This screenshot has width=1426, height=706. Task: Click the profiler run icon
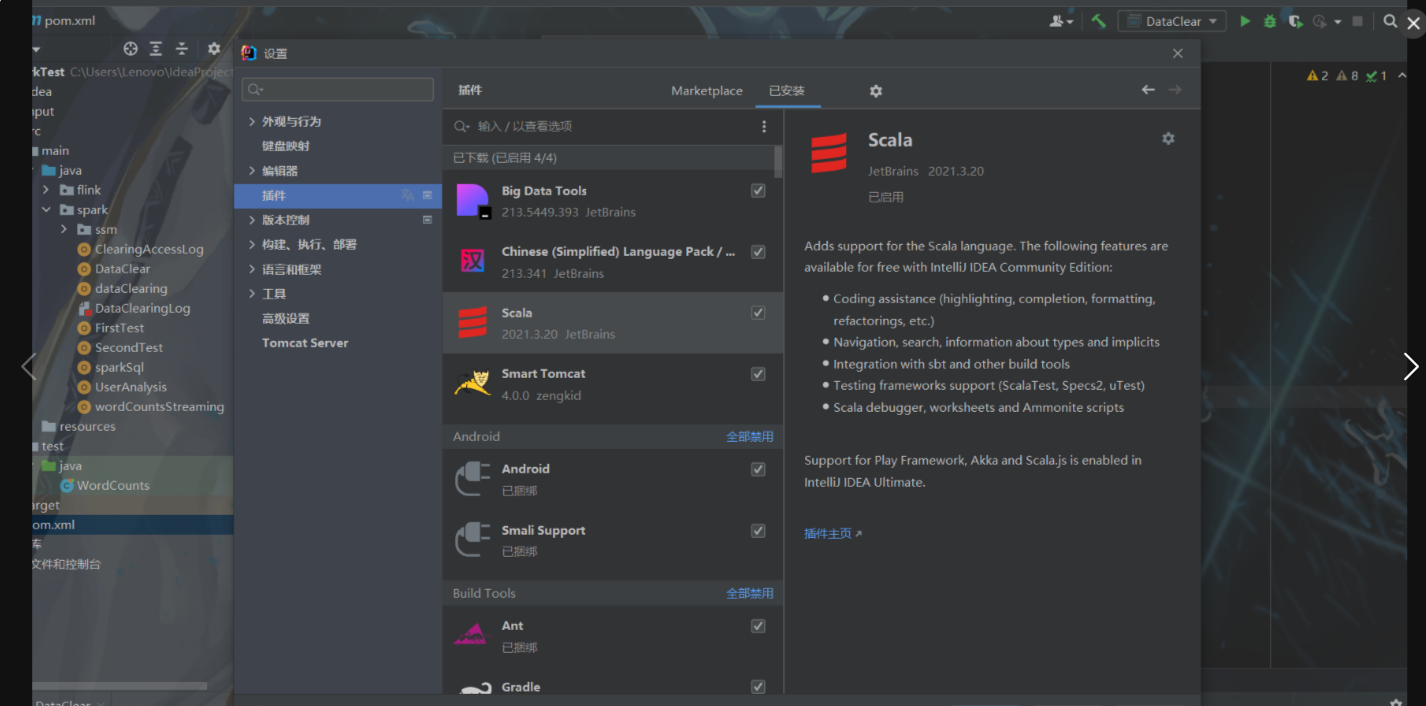pyautogui.click(x=1321, y=21)
